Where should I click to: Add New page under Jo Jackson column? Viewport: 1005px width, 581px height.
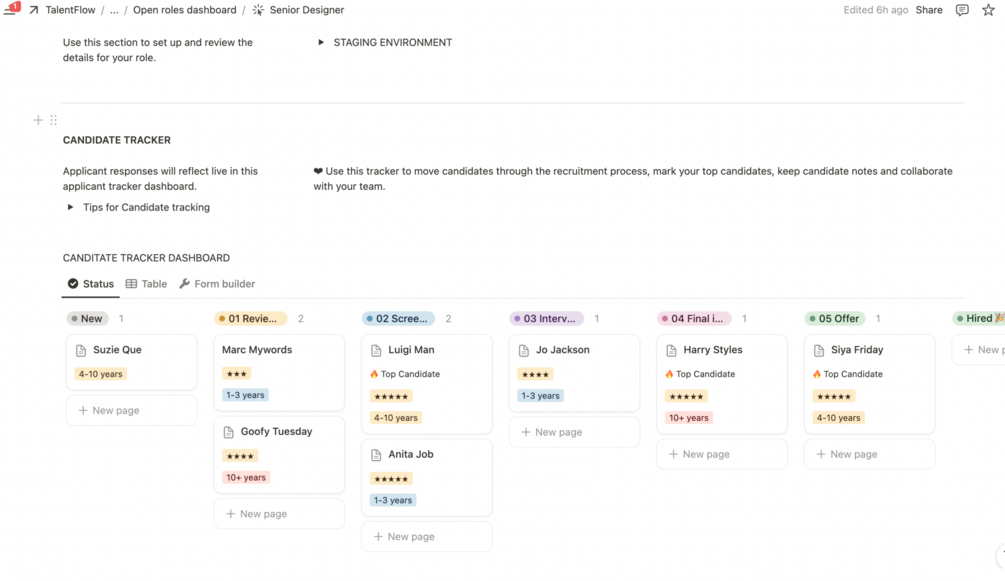coord(558,432)
